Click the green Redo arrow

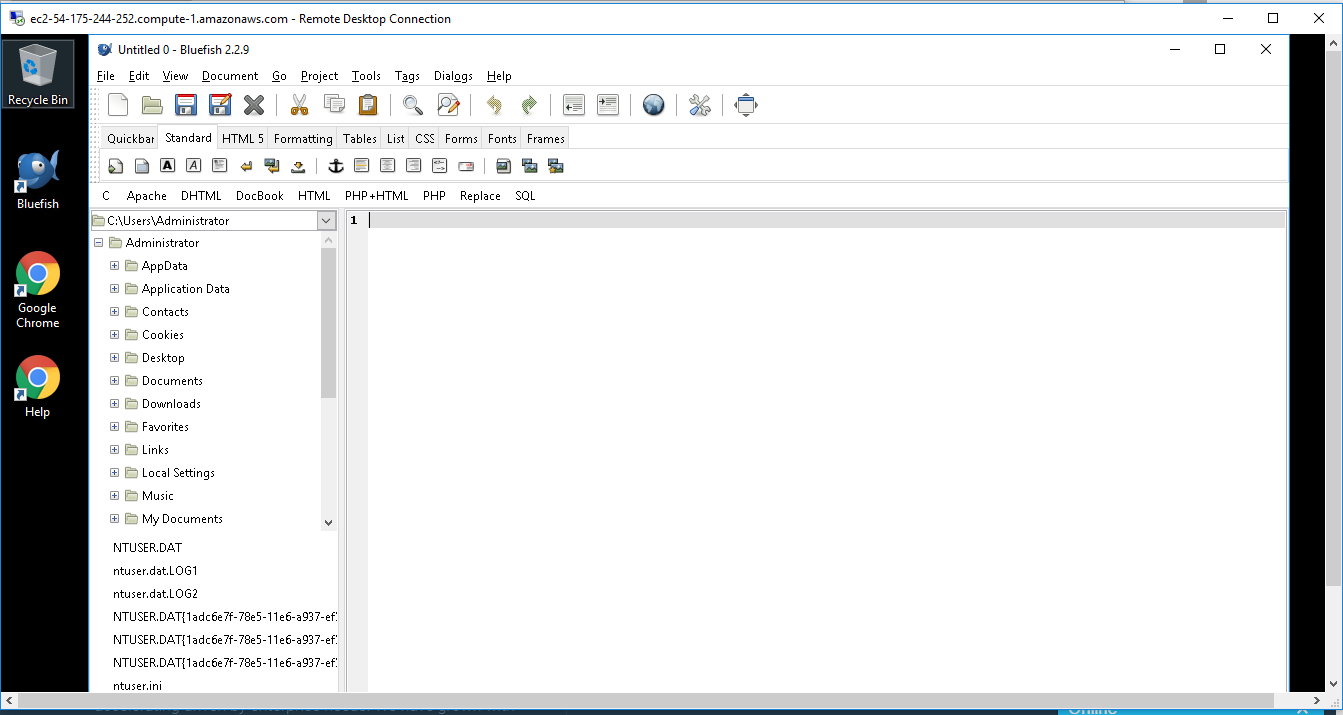point(529,105)
